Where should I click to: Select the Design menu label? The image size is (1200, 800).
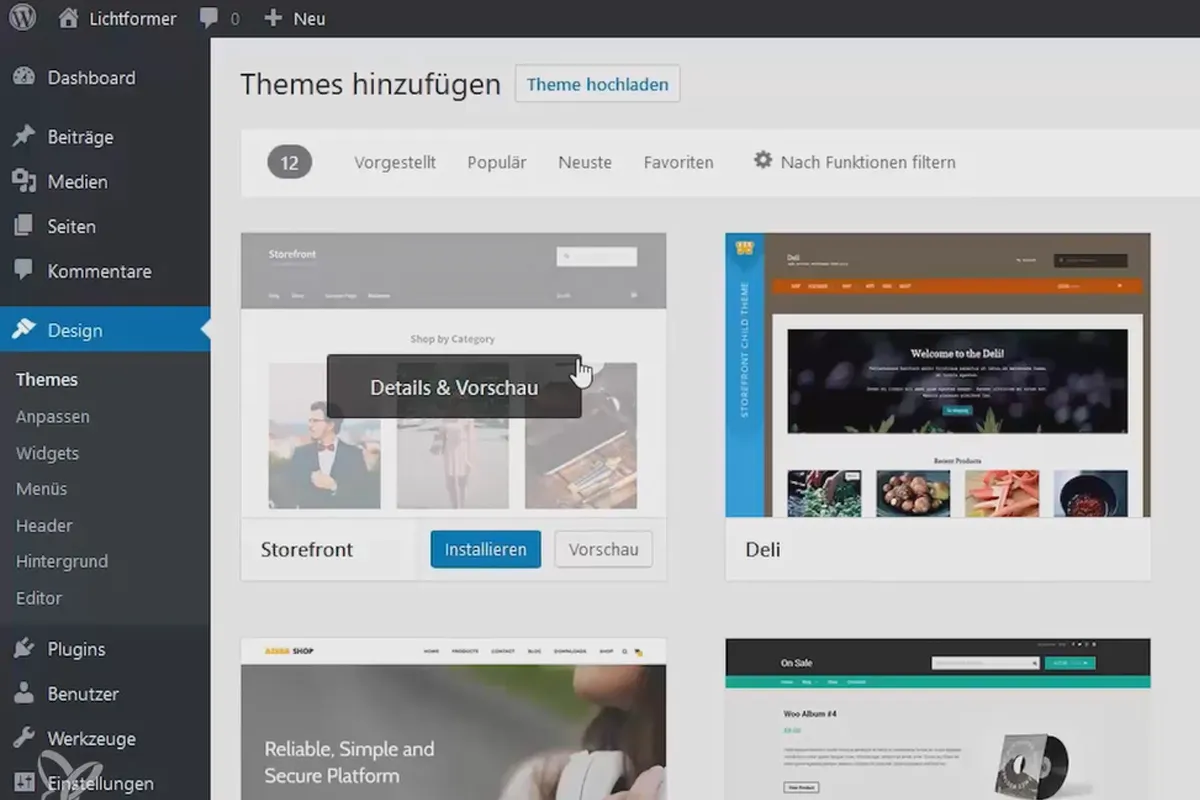(75, 331)
